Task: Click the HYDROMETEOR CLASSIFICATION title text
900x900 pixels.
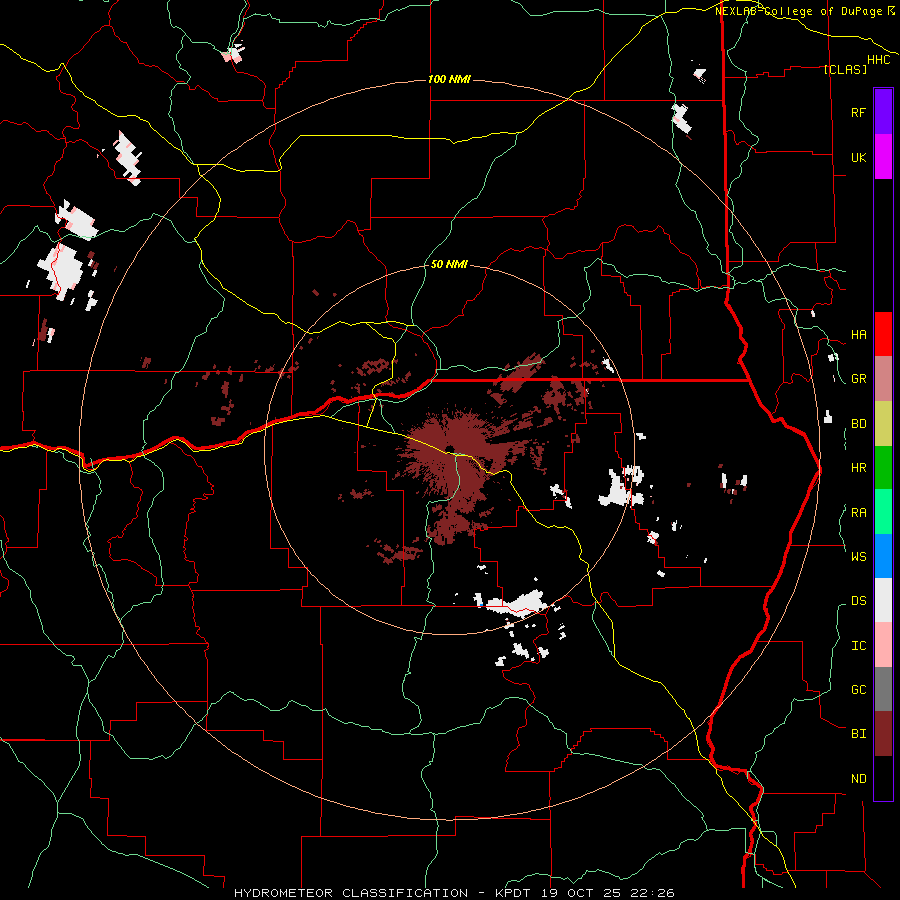Action: [x=351, y=893]
